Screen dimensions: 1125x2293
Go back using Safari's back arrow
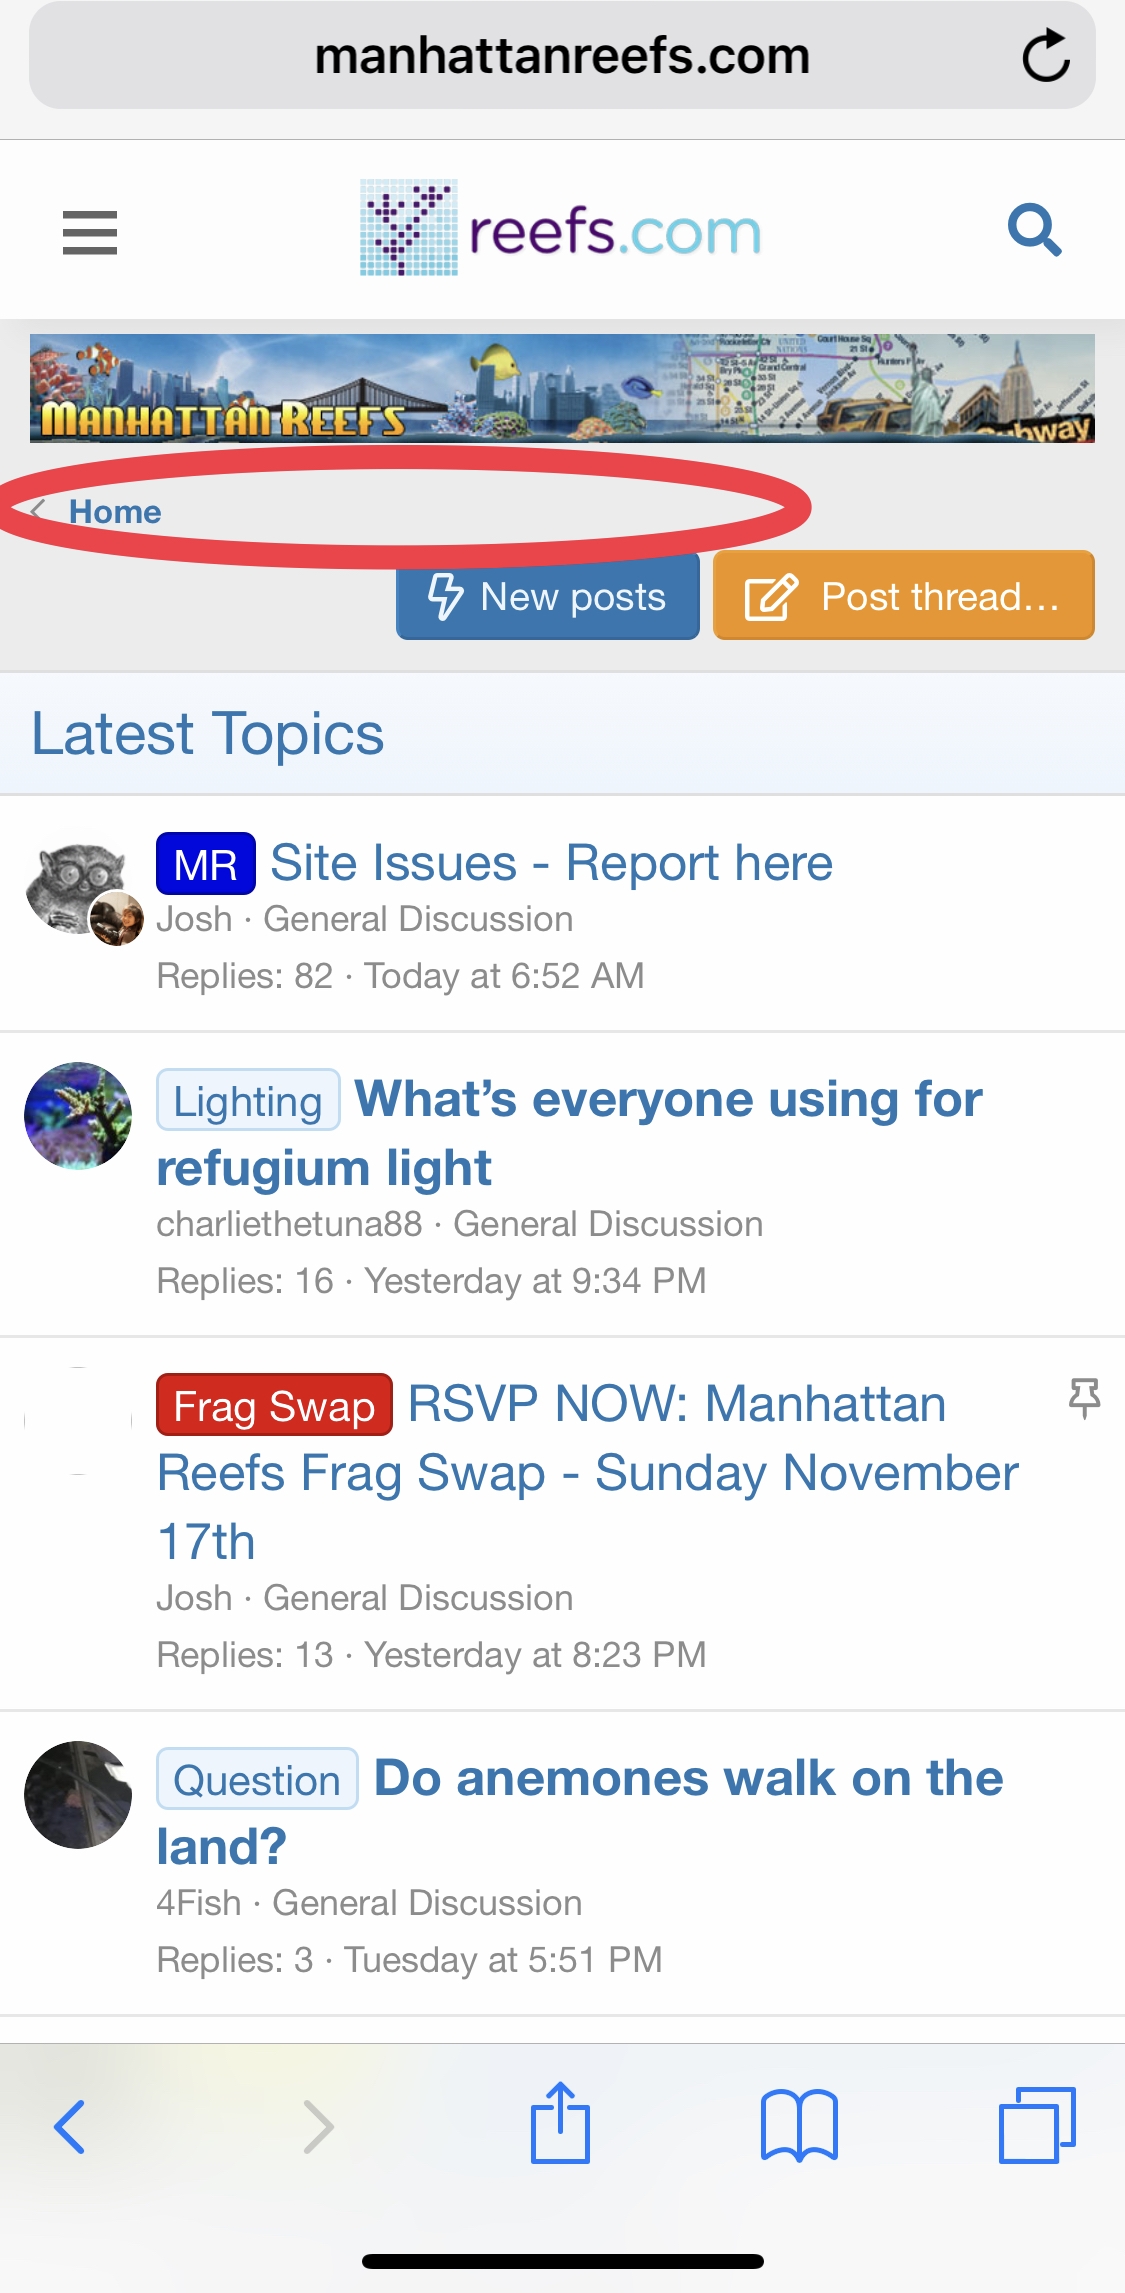click(x=69, y=2125)
